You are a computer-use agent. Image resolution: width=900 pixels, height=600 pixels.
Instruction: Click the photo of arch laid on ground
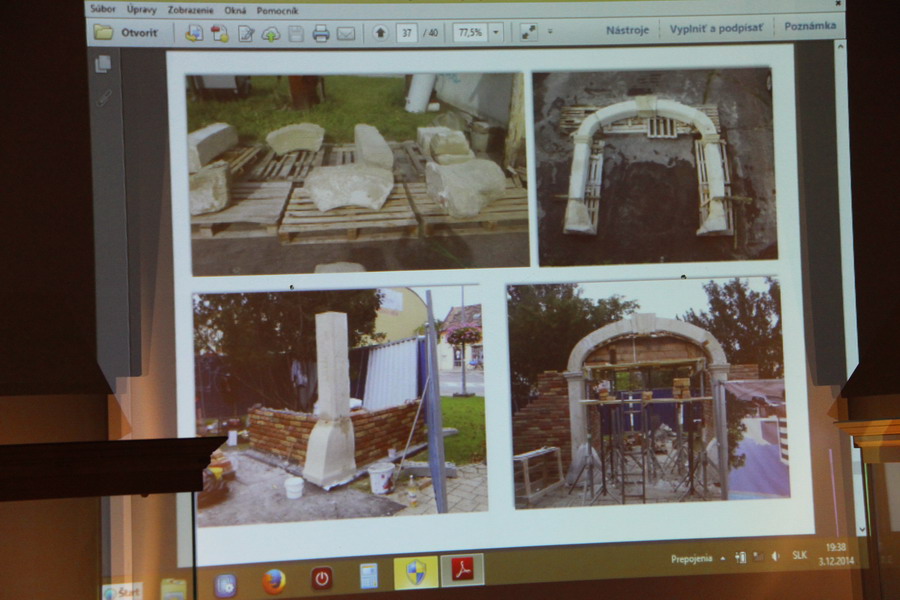point(654,167)
